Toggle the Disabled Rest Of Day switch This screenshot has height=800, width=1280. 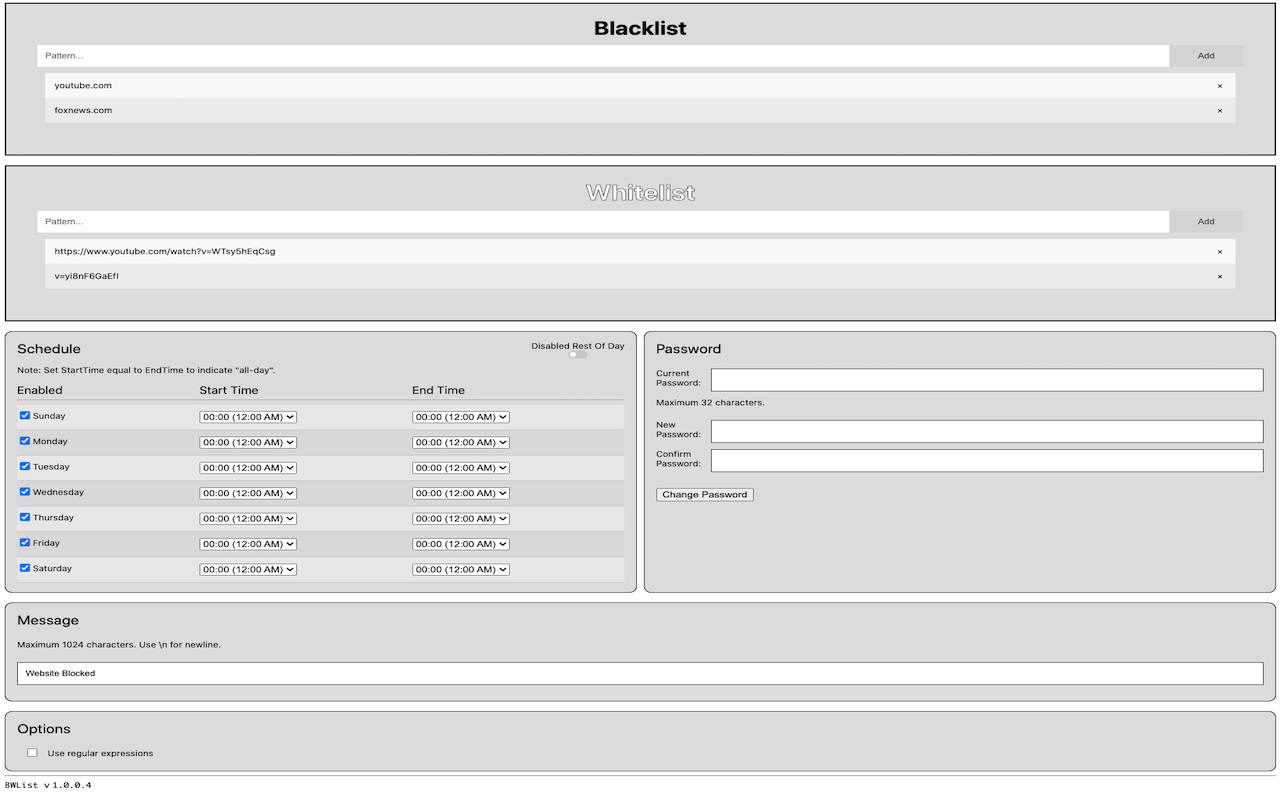click(x=577, y=354)
